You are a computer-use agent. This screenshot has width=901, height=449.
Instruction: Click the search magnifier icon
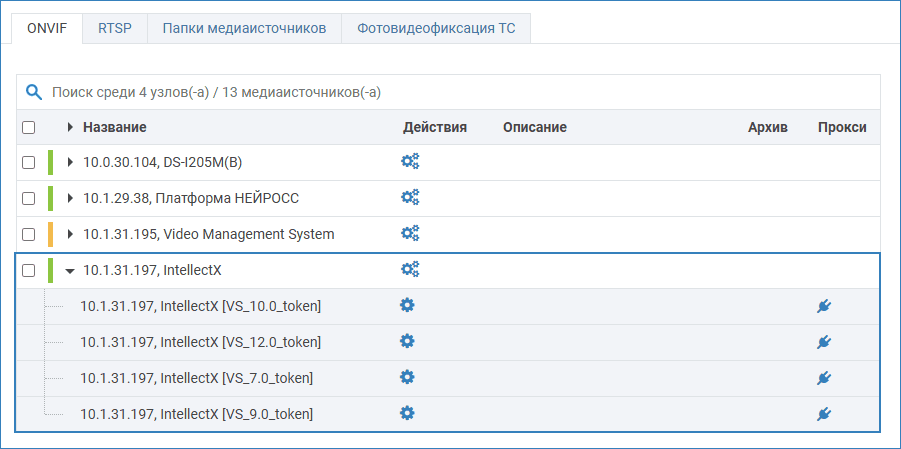coord(34,92)
